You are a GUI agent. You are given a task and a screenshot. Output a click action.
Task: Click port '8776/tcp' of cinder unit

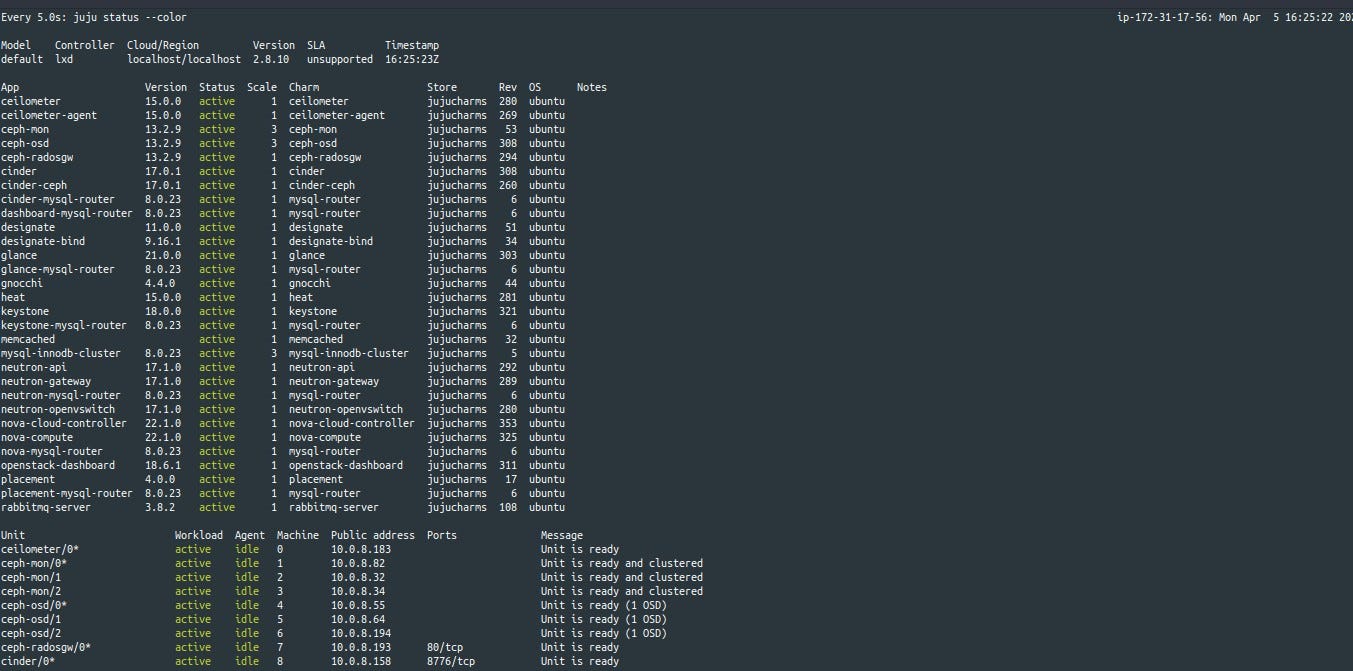coord(451,661)
